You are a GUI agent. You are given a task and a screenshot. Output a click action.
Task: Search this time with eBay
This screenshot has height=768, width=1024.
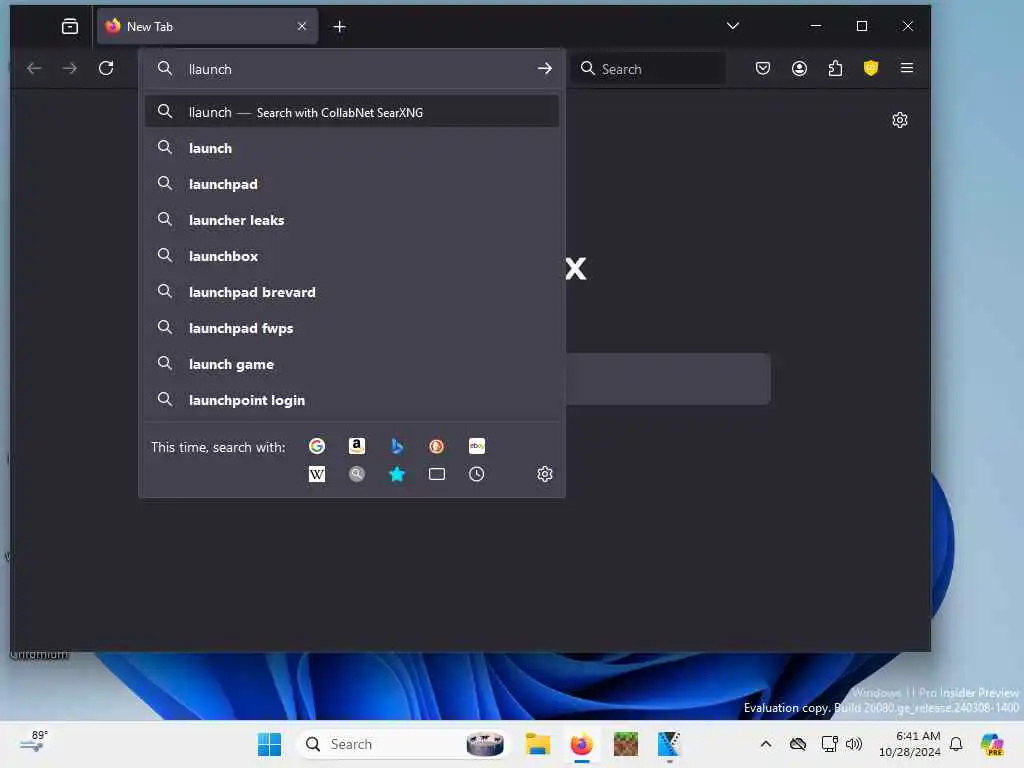477,446
